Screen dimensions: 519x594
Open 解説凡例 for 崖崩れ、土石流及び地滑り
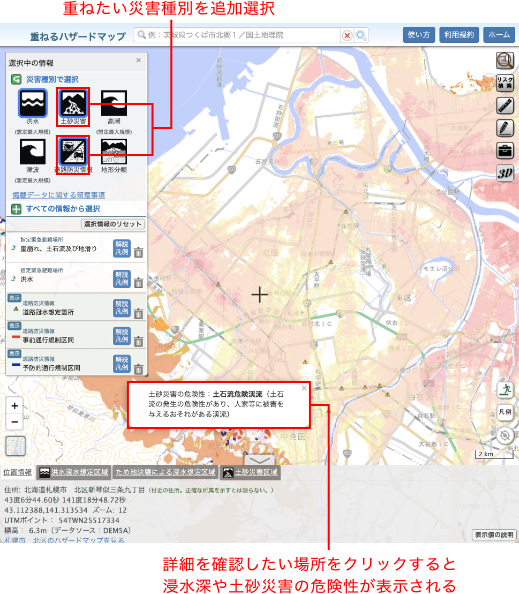tap(122, 248)
